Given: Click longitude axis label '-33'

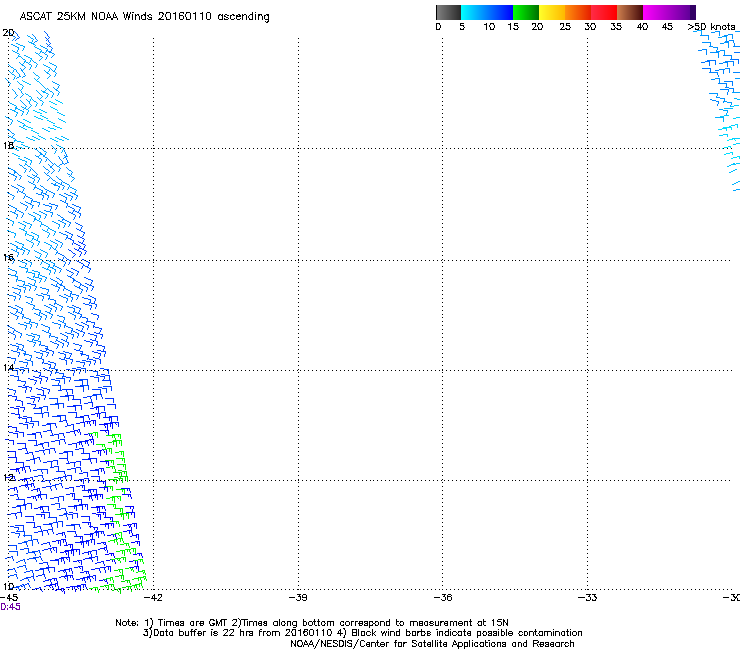Looking at the screenshot, I should (588, 598).
